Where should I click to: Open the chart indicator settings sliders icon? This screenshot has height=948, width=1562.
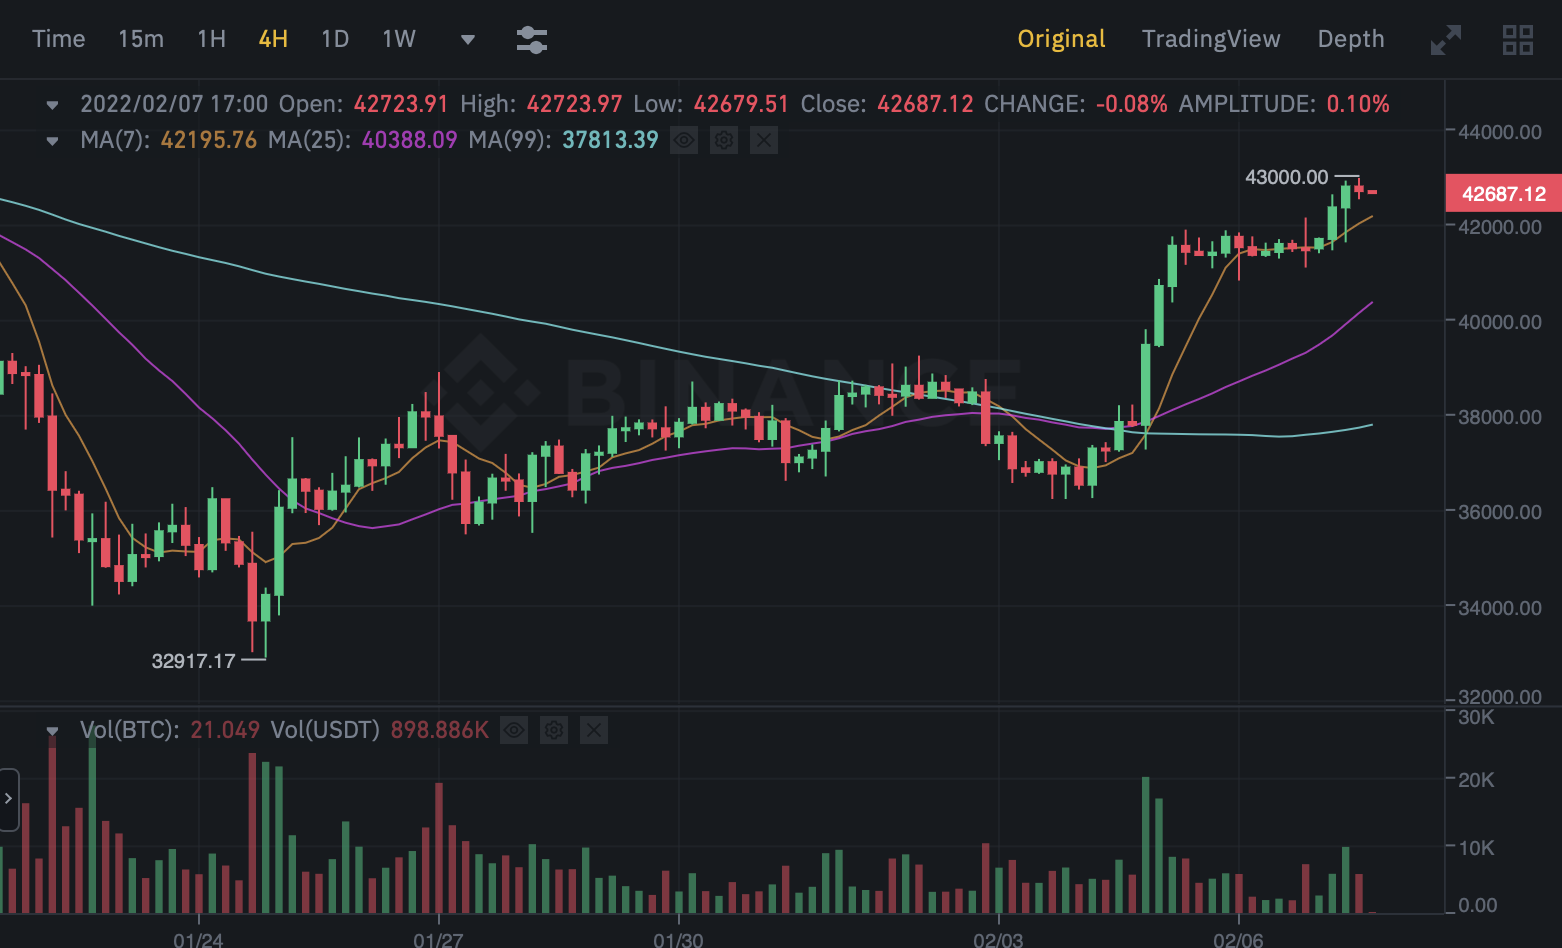531,40
